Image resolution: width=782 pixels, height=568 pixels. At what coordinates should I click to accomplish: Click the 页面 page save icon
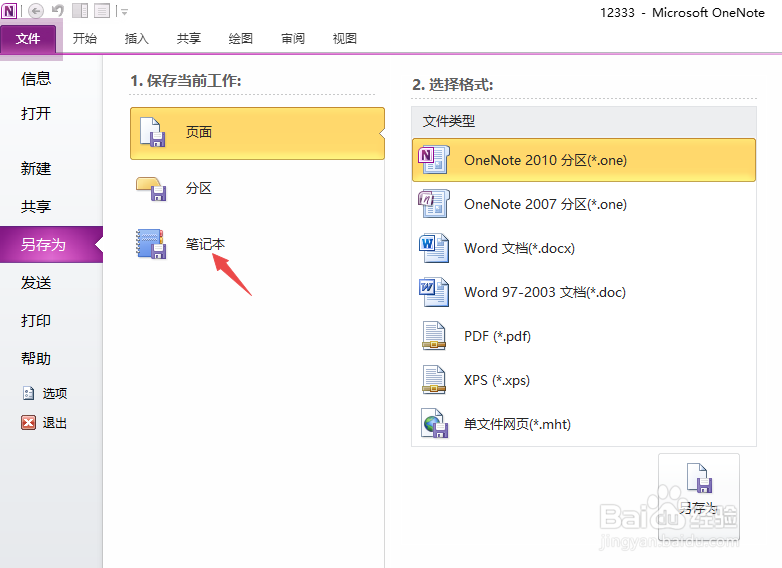click(153, 132)
